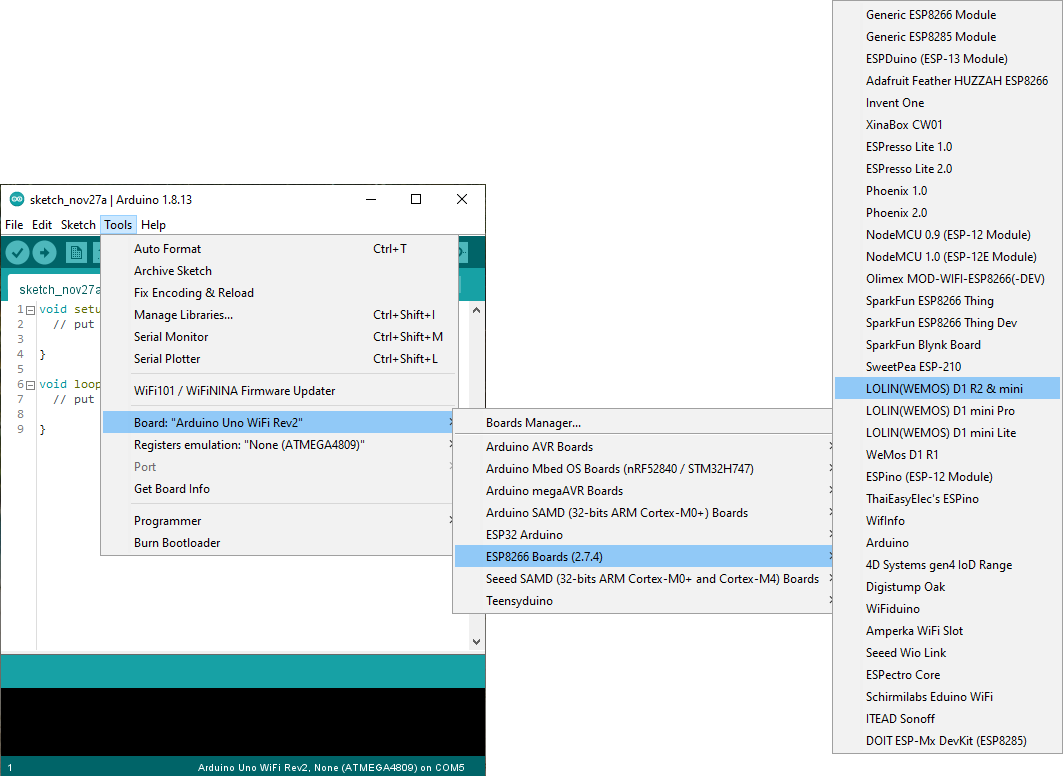Click the sketch_nov27a editor tab
Viewport: 1063px width, 776px height.
pyautogui.click(x=56, y=289)
